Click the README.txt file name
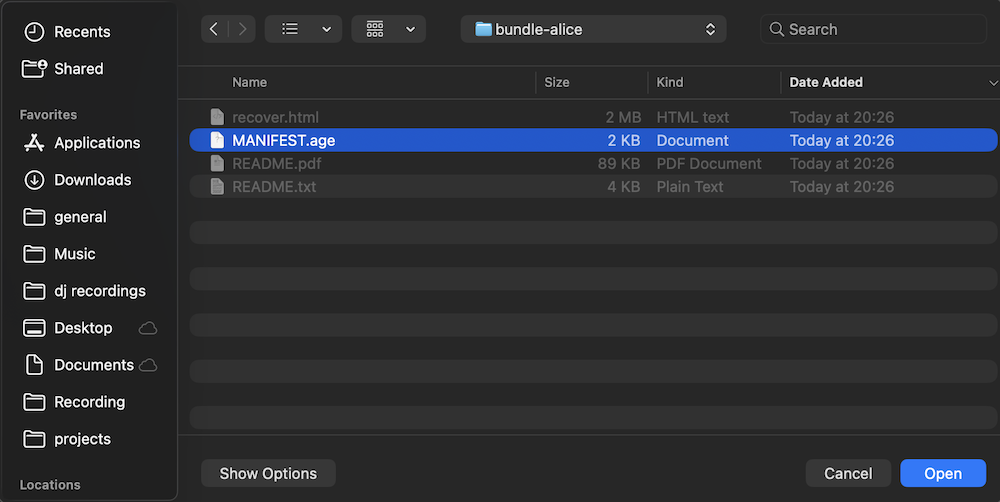The width and height of the screenshot is (1000, 502). 274,186
